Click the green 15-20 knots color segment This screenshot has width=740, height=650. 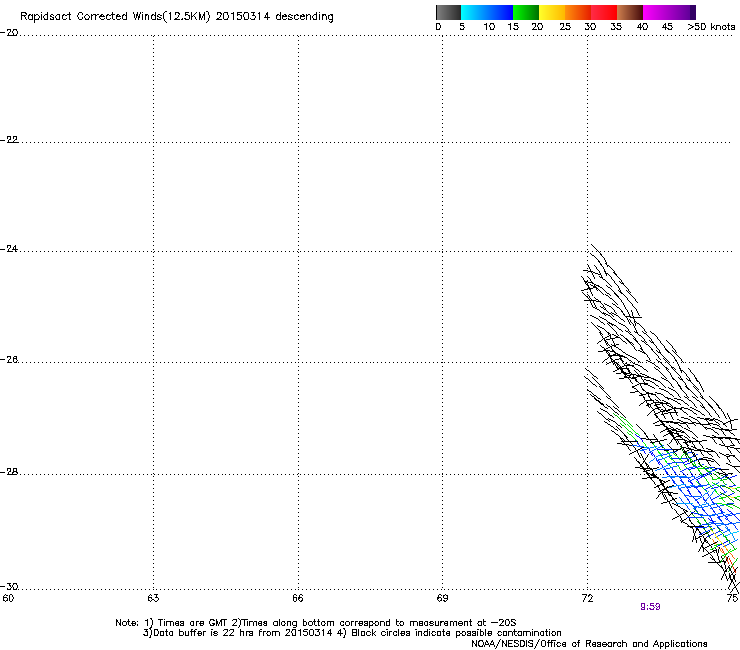click(x=526, y=12)
